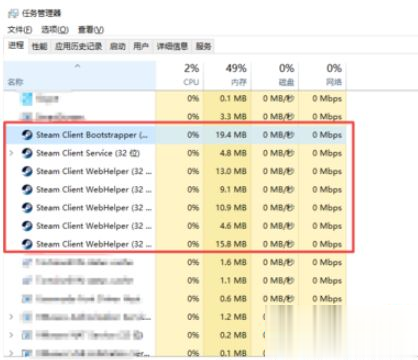This screenshot has width=418, height=360.
Task: Sort by the 0% network column header
Action: [322, 76]
